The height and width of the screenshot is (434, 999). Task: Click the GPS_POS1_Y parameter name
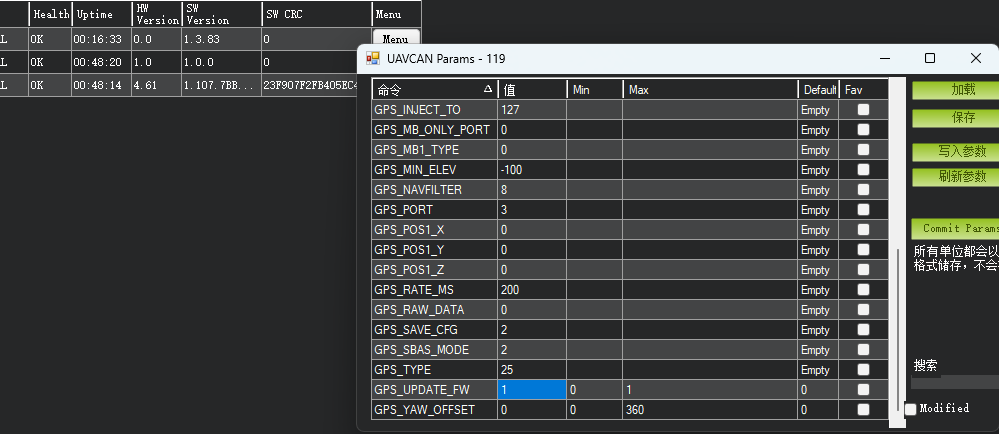coord(435,250)
